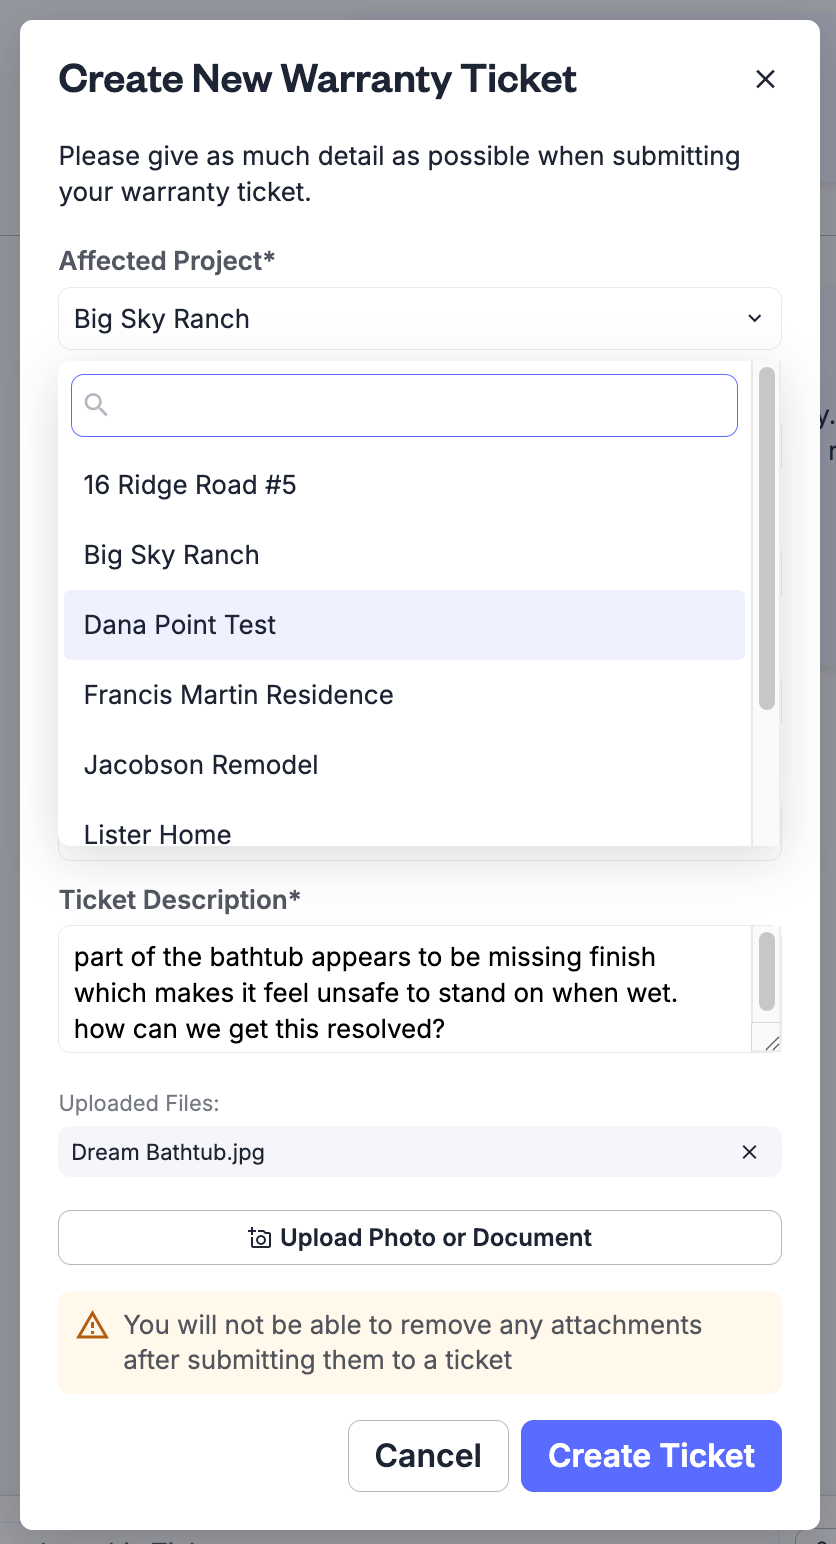Remove the Dream Bathtub.jpg attachment
This screenshot has width=836, height=1544.
pyautogui.click(x=749, y=1152)
